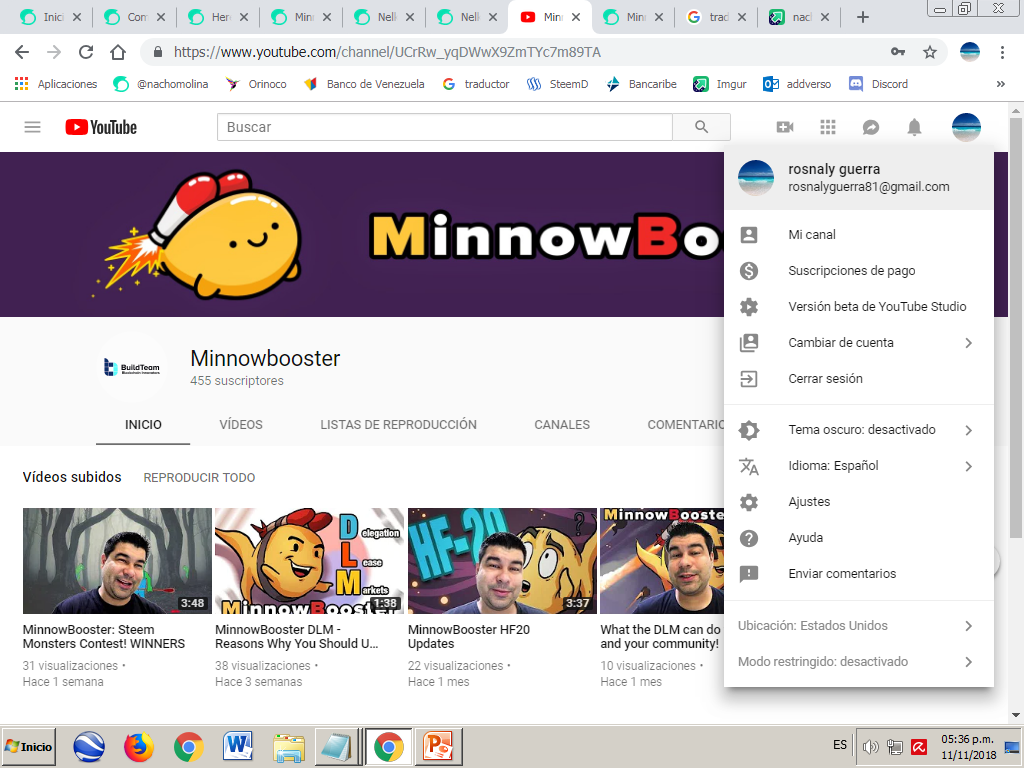Open a new browser tab
This screenshot has height=768, width=1024.
pos(863,18)
